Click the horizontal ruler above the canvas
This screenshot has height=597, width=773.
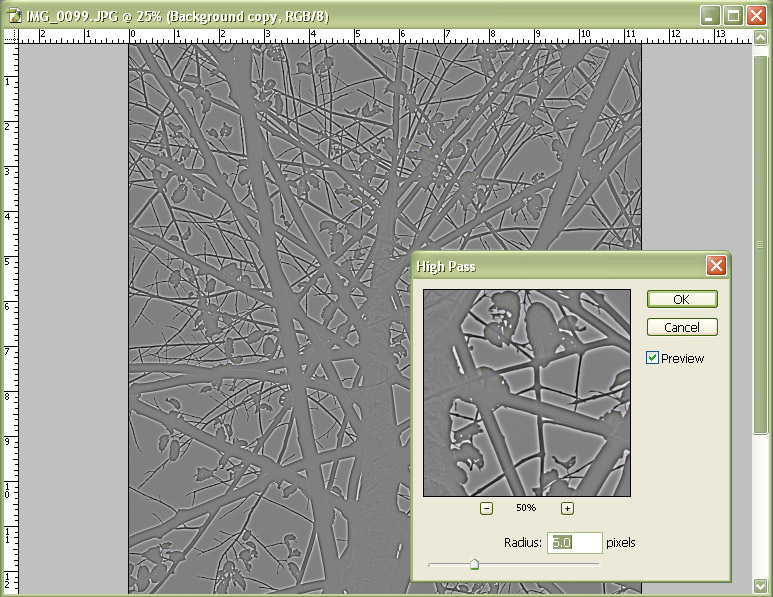click(380, 36)
